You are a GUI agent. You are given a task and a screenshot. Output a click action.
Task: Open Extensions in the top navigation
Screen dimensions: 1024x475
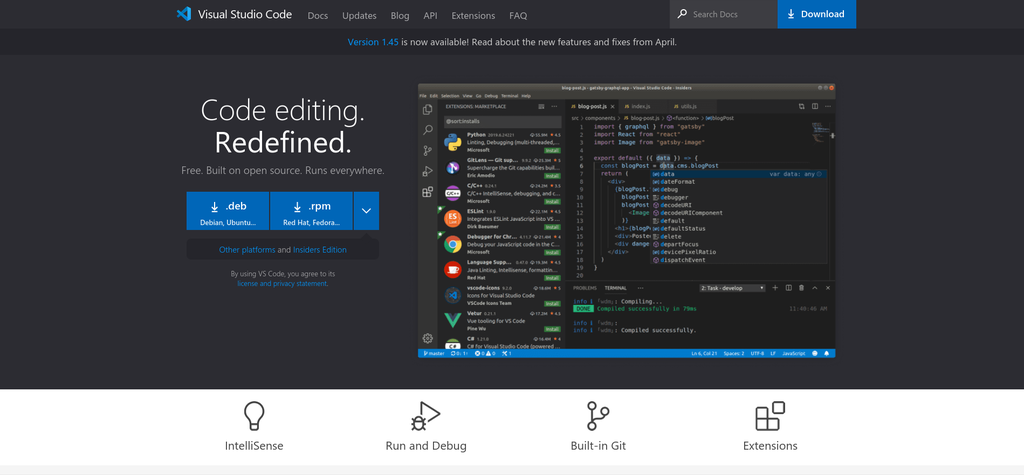click(473, 16)
